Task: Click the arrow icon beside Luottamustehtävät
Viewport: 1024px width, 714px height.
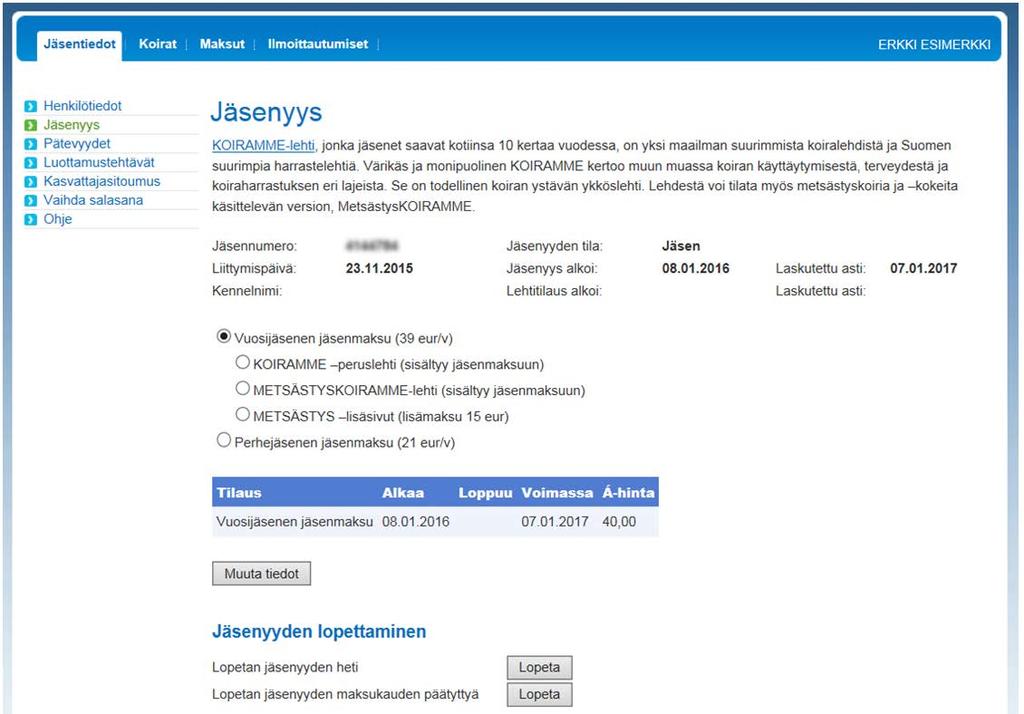Action: point(31,163)
